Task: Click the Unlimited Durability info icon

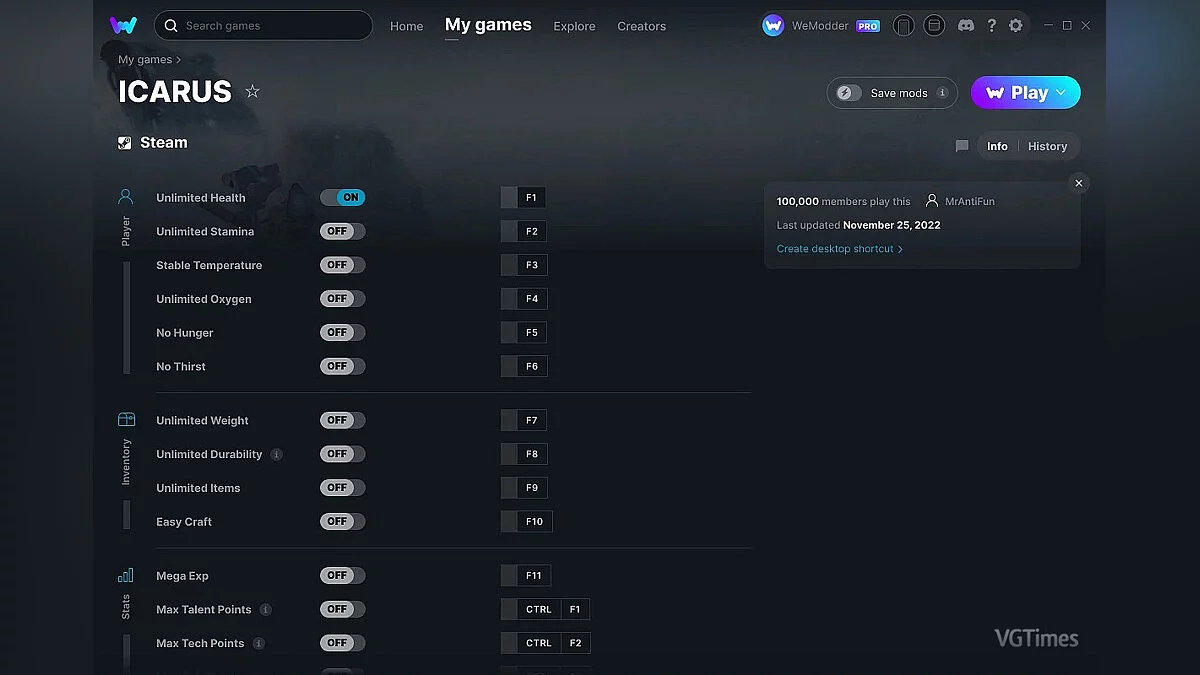Action: click(277, 454)
